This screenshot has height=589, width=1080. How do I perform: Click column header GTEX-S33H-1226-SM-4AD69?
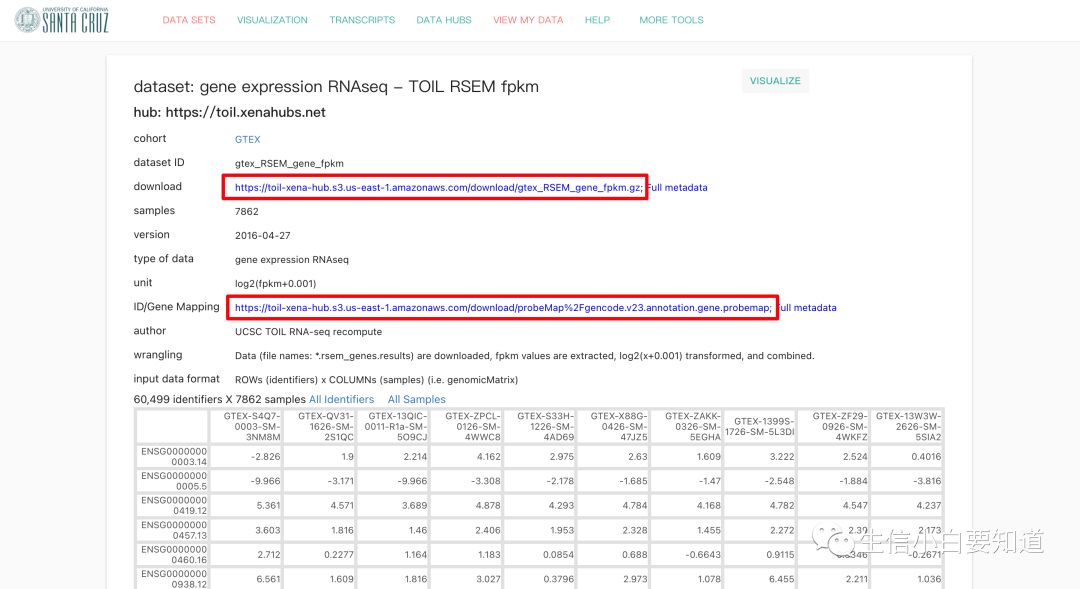(x=539, y=426)
